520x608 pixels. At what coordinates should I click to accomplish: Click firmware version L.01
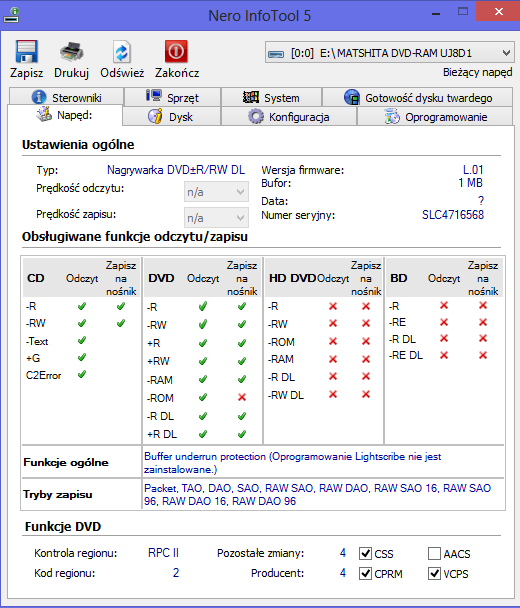[x=473, y=169]
